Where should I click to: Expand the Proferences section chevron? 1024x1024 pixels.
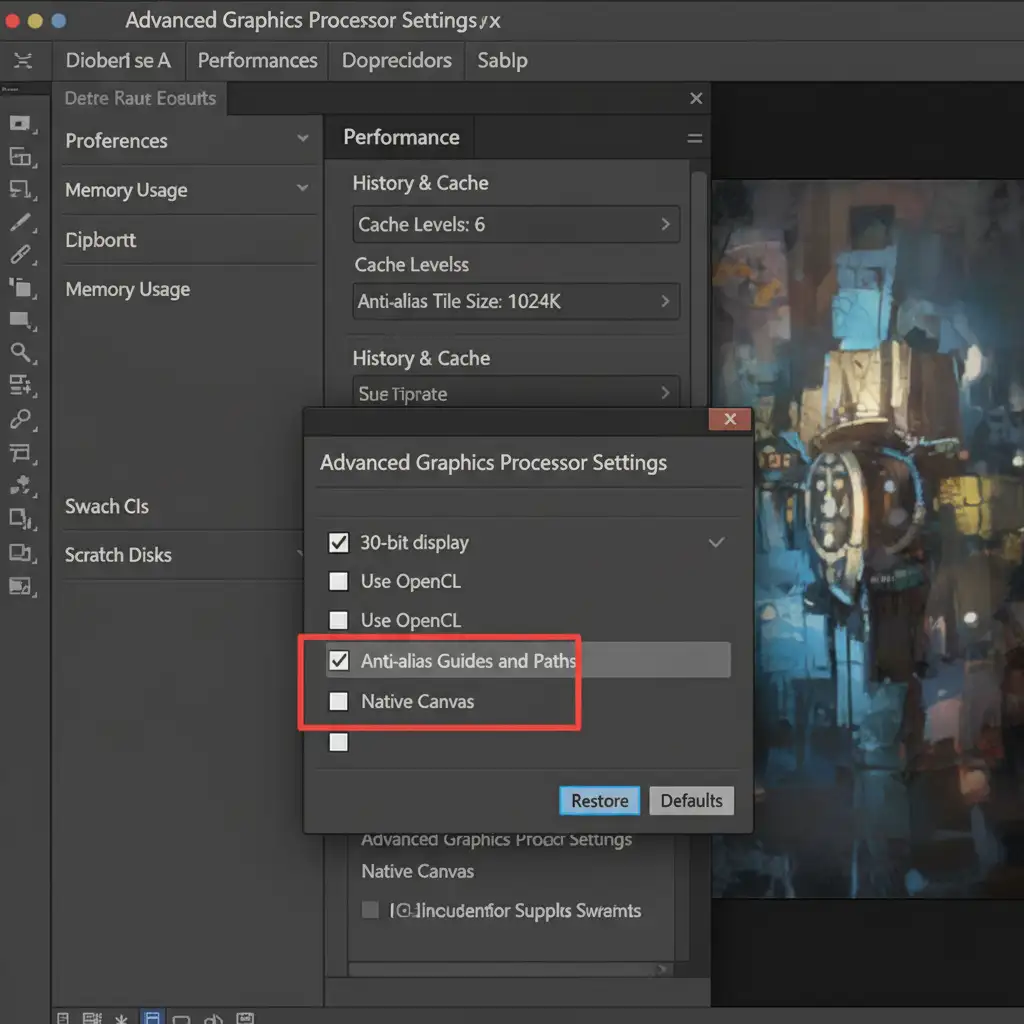[303, 139]
